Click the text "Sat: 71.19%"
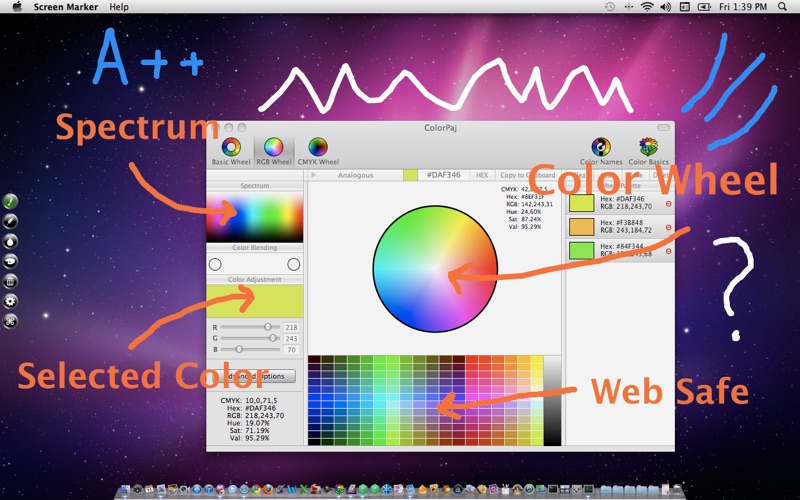The height and width of the screenshot is (500, 800). click(249, 431)
